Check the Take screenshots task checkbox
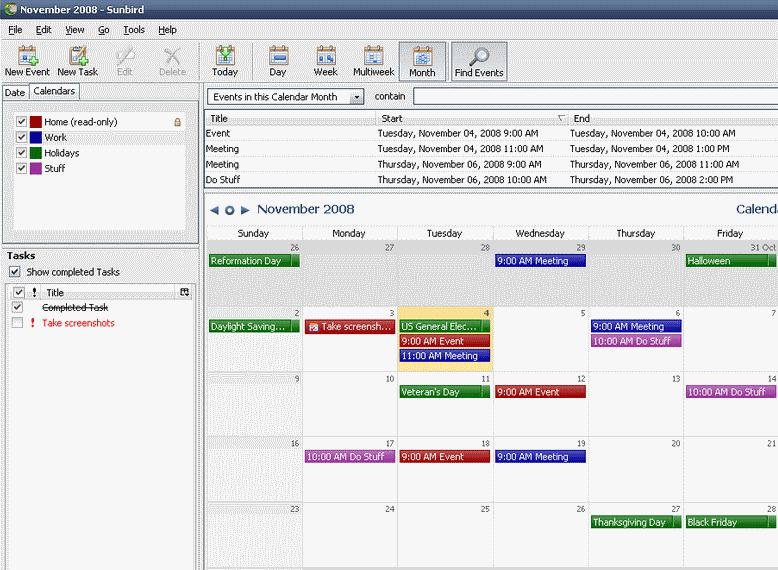 click(17, 323)
